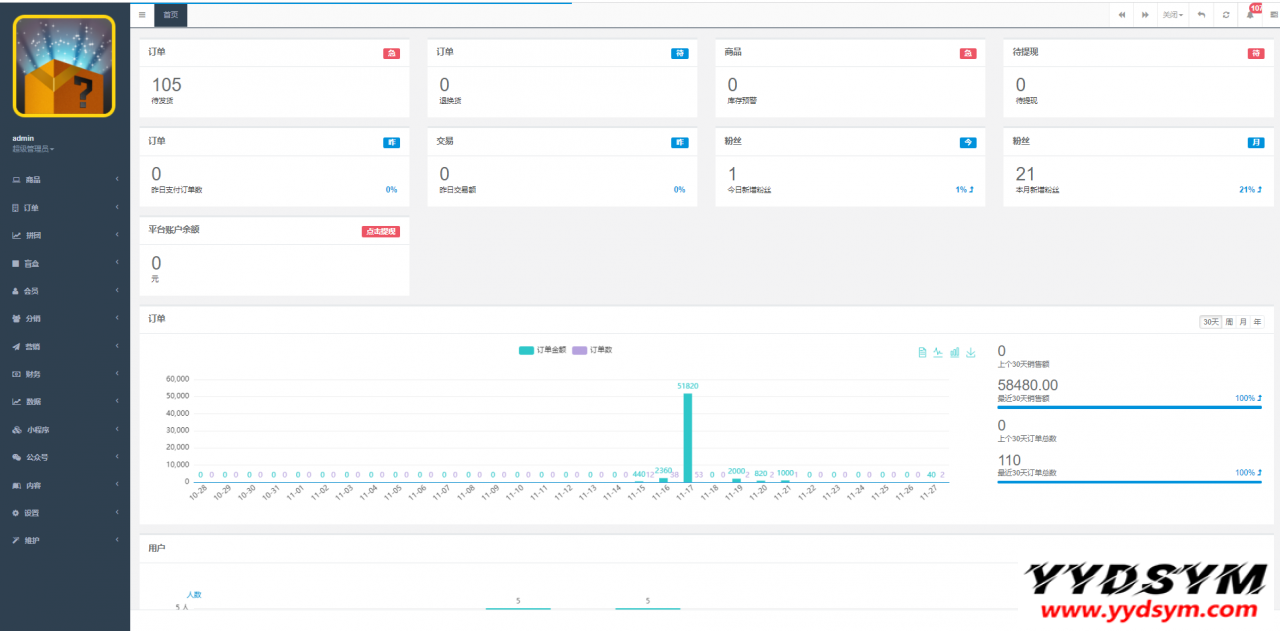Download order chart as image
Screen dimensions: 1280x631
click(x=970, y=352)
